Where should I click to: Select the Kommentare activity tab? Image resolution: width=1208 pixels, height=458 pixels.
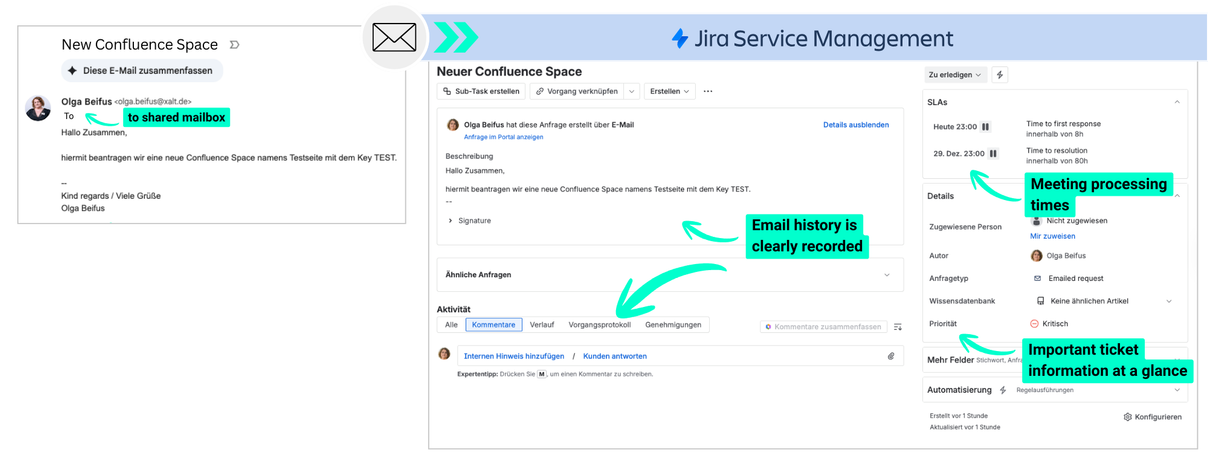click(x=493, y=325)
